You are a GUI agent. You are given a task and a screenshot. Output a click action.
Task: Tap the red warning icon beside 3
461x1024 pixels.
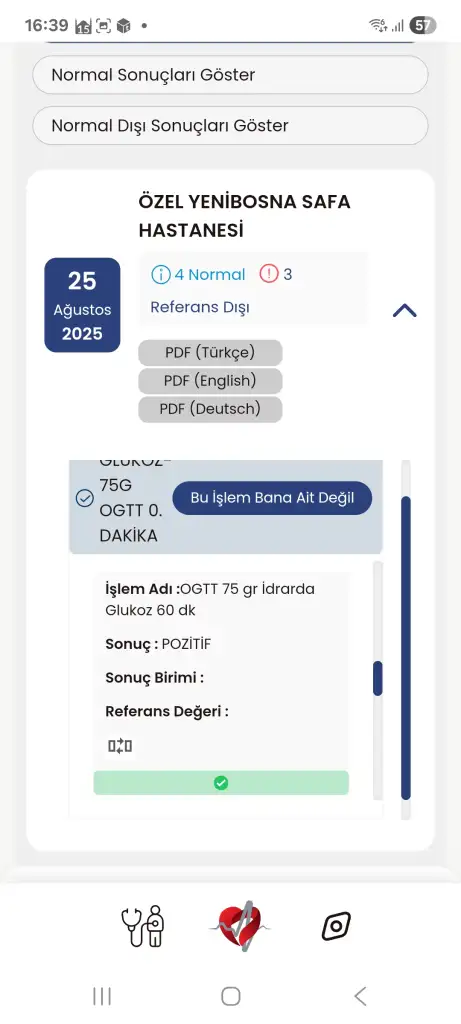[x=269, y=274]
